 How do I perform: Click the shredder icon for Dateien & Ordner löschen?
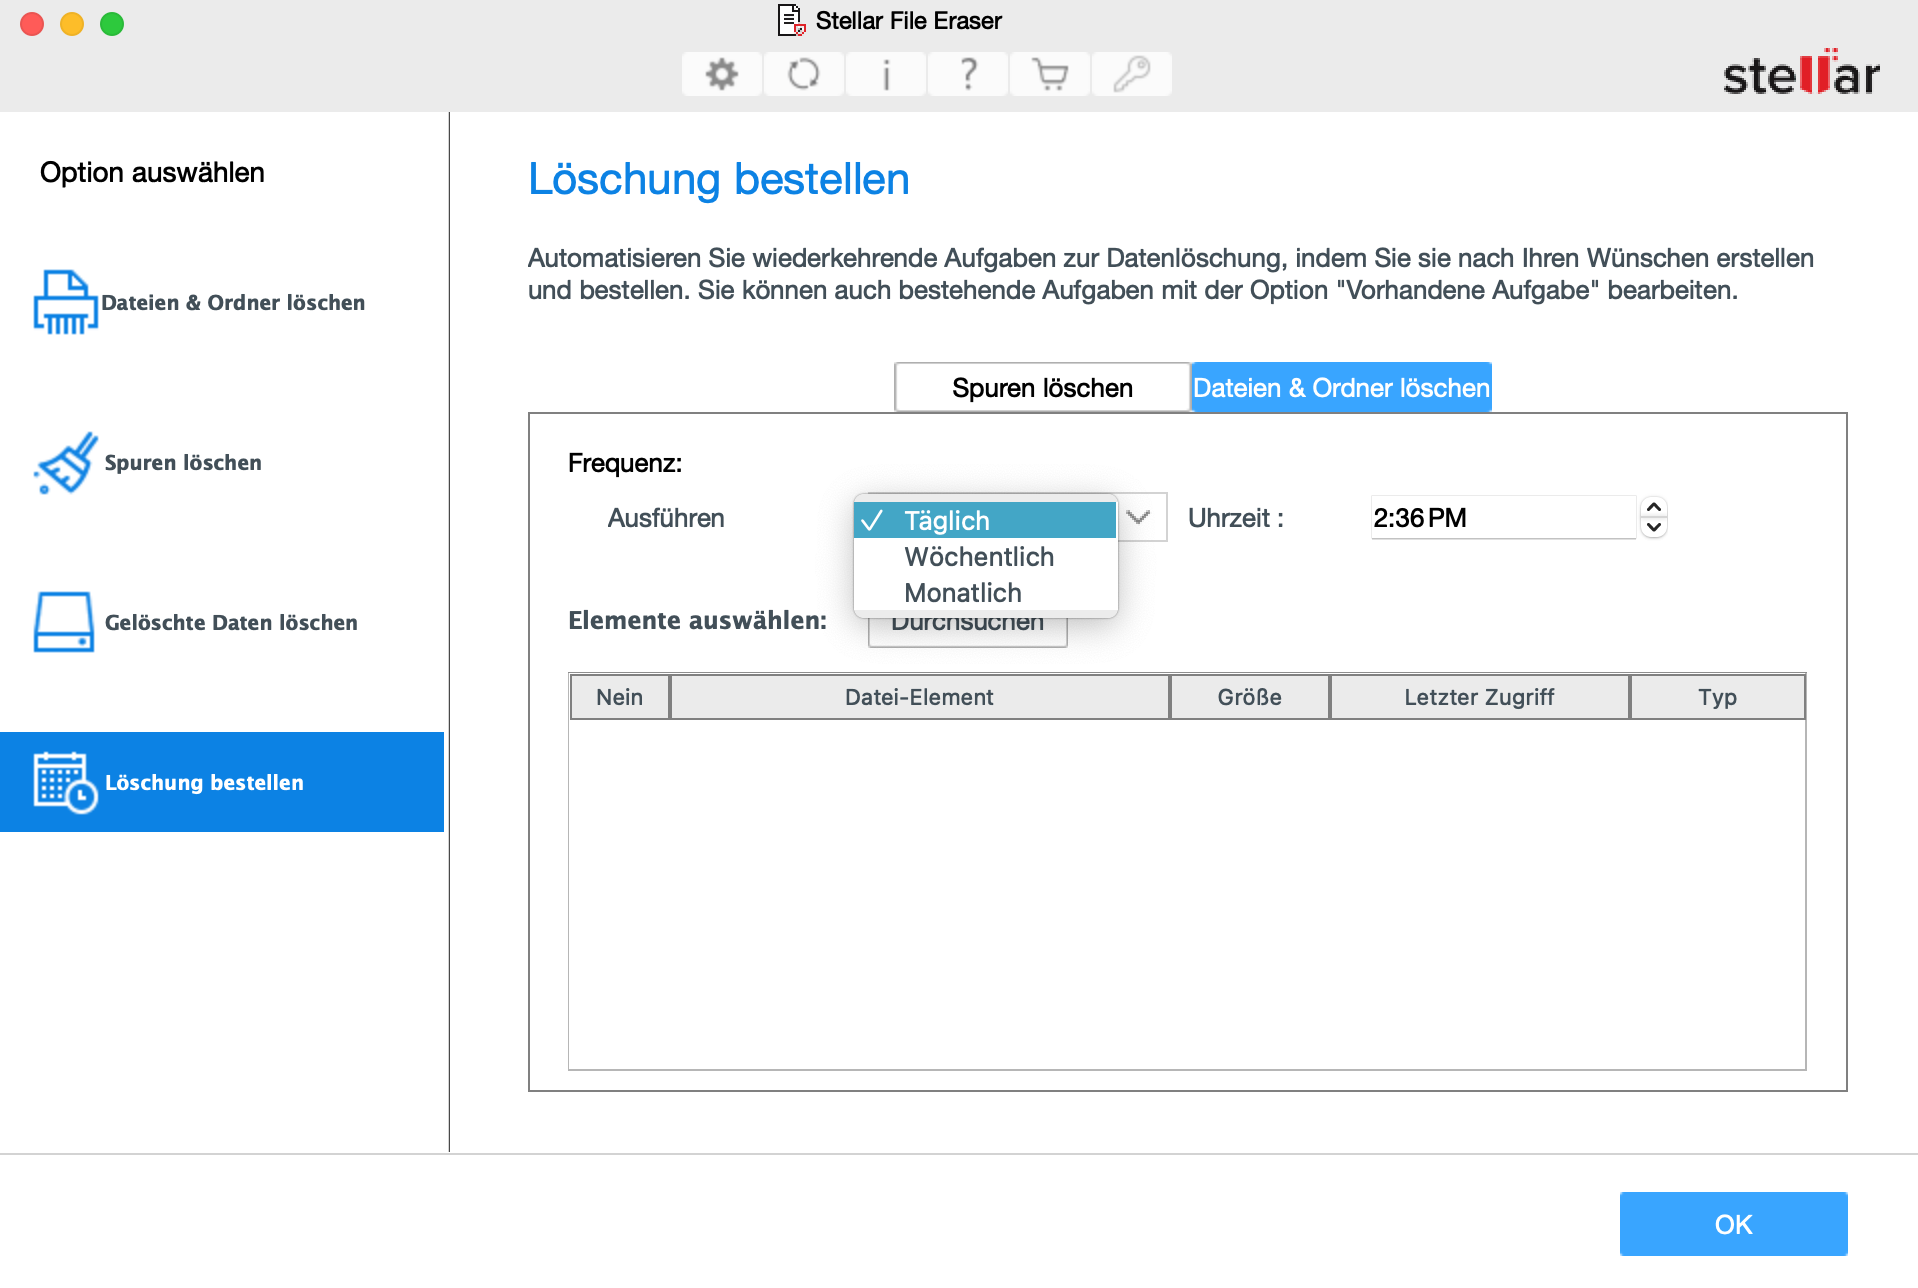point(65,302)
